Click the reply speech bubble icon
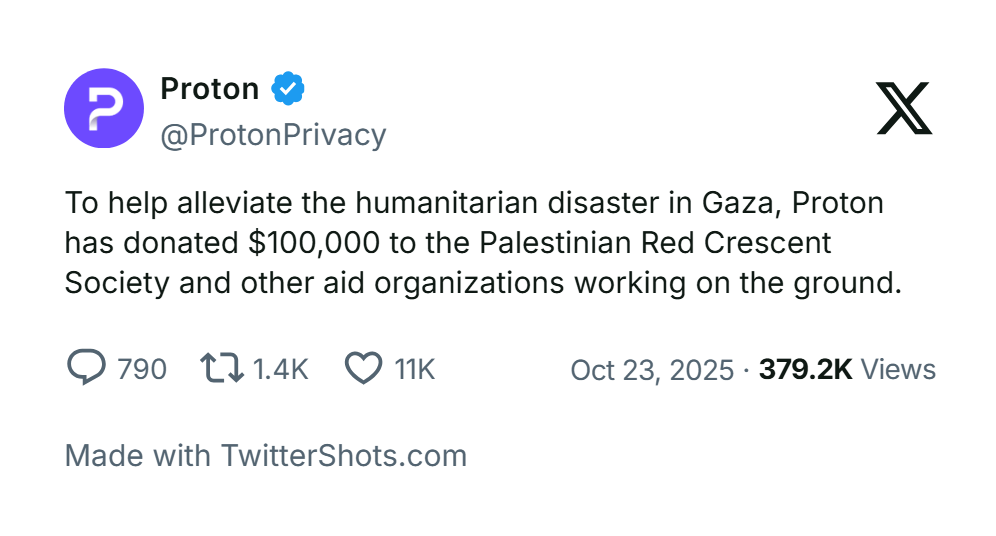This screenshot has width=996, height=536. 86,369
